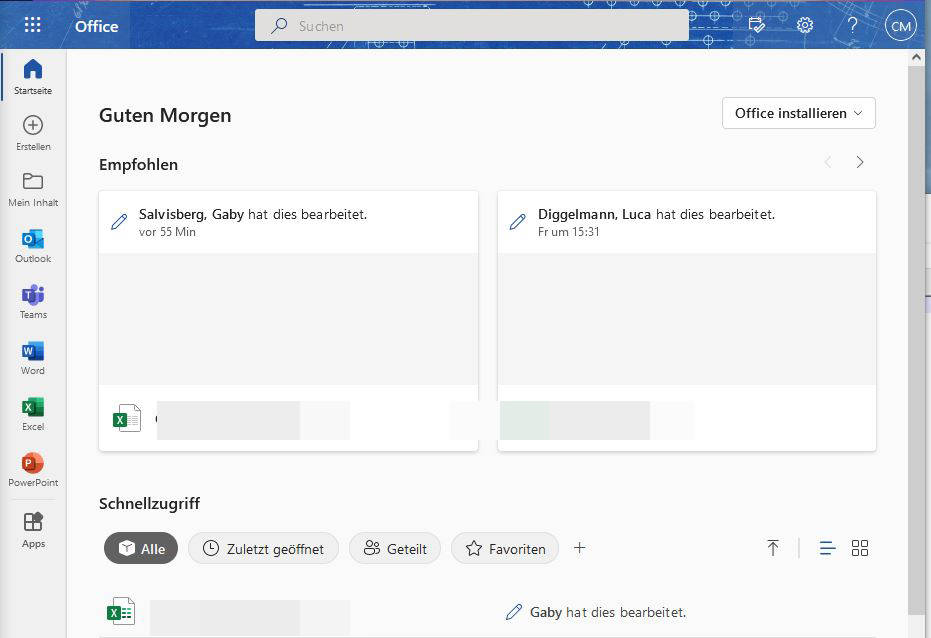Open settings gear in header

point(805,25)
